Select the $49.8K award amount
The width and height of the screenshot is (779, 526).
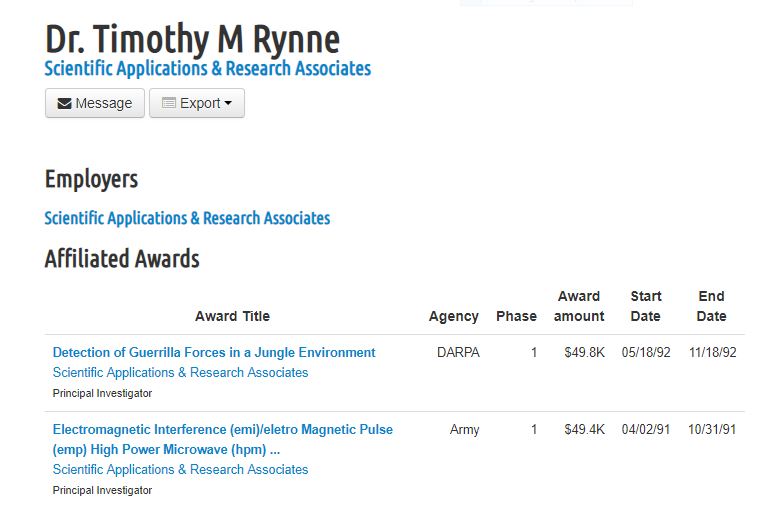[584, 353]
